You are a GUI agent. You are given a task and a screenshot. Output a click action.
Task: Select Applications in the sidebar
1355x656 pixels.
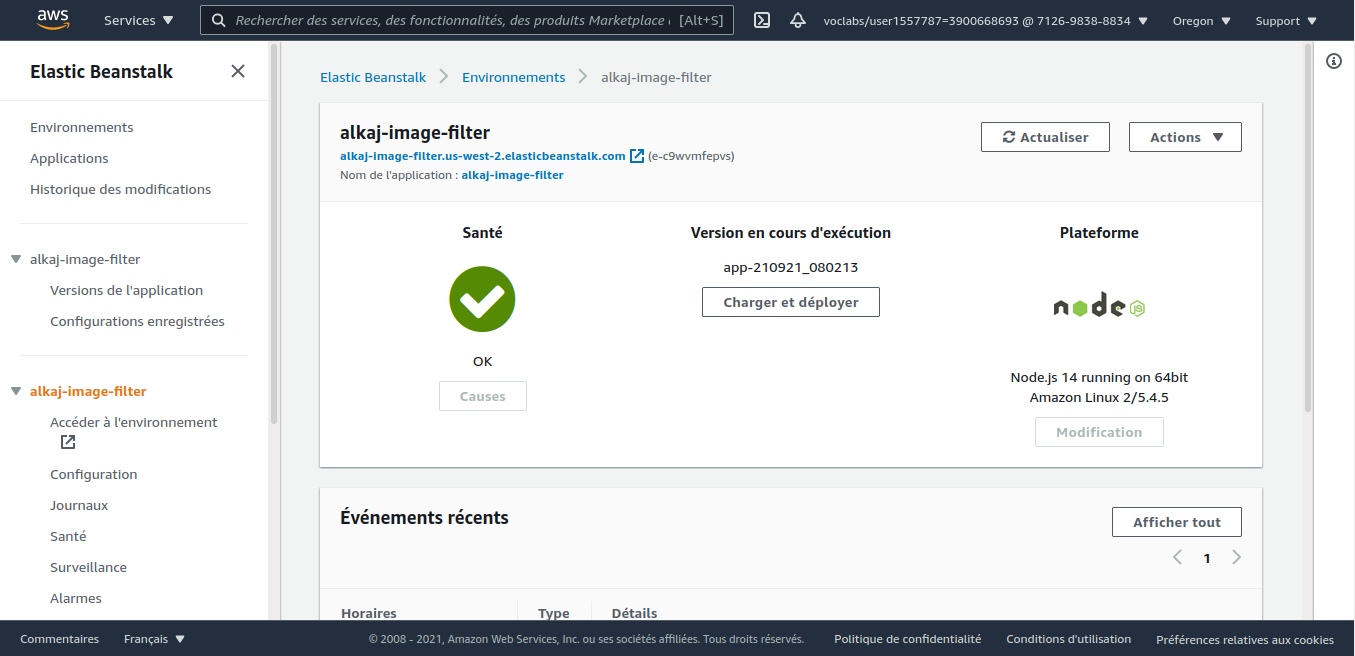[x=69, y=158]
